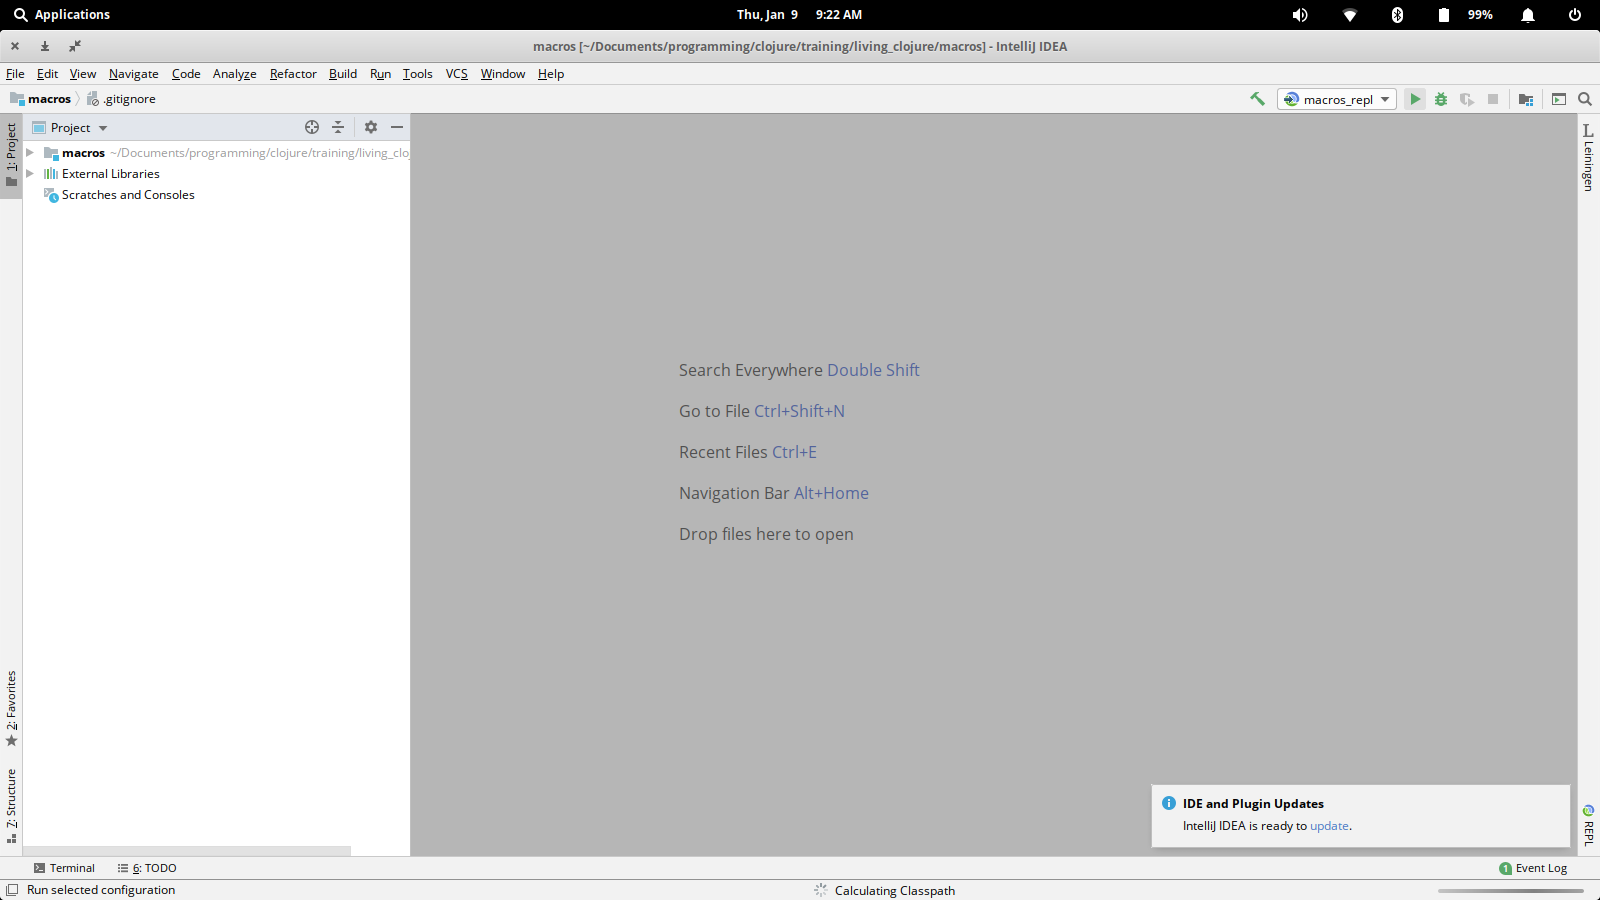Open the Tools menu
The height and width of the screenshot is (900, 1600).
coord(418,74)
